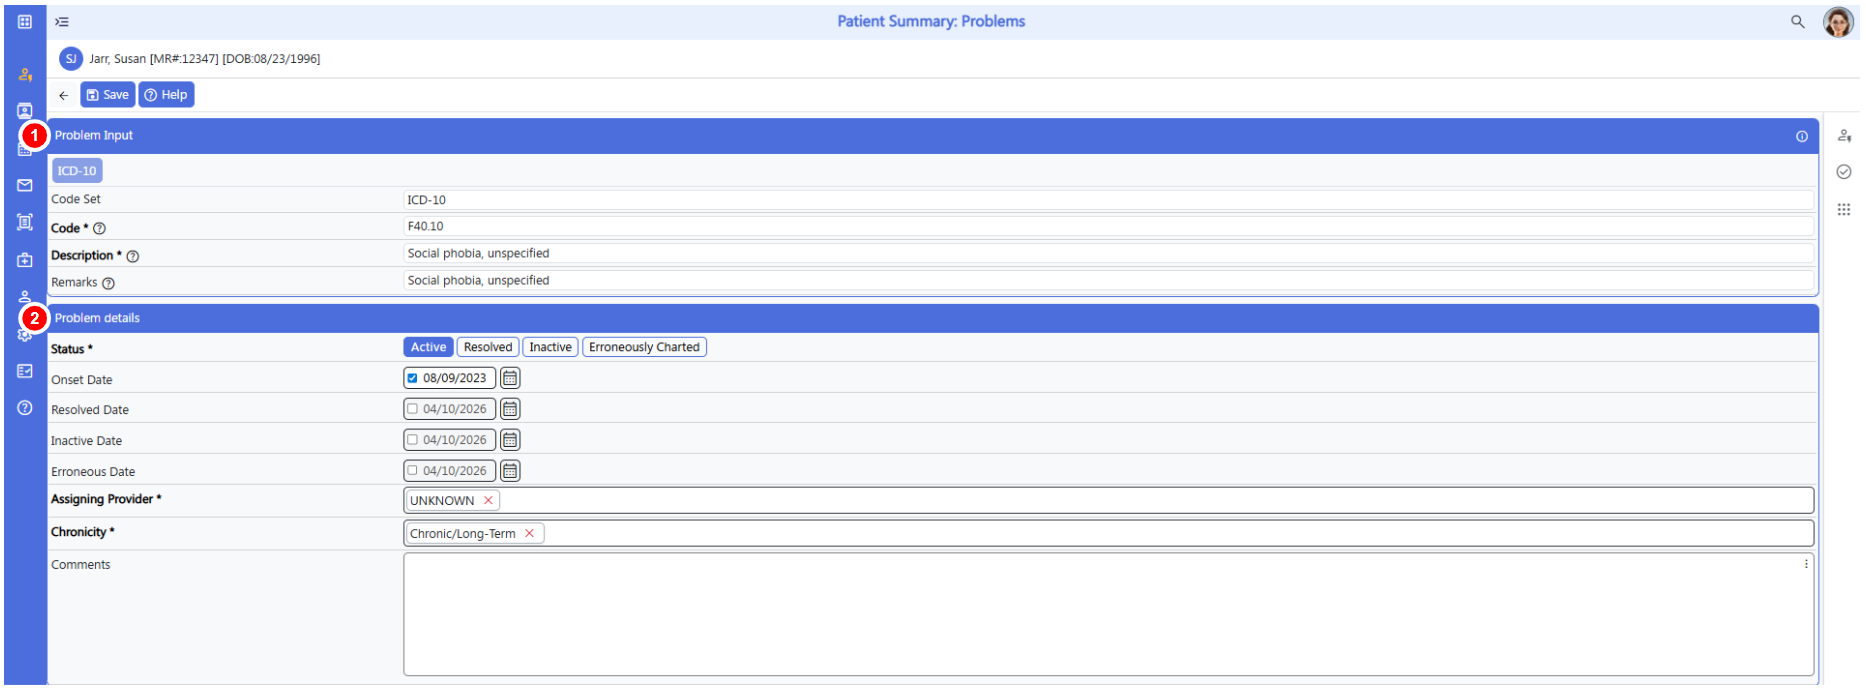
Task: Open the medical kit sidebar icon
Action: 25,260
